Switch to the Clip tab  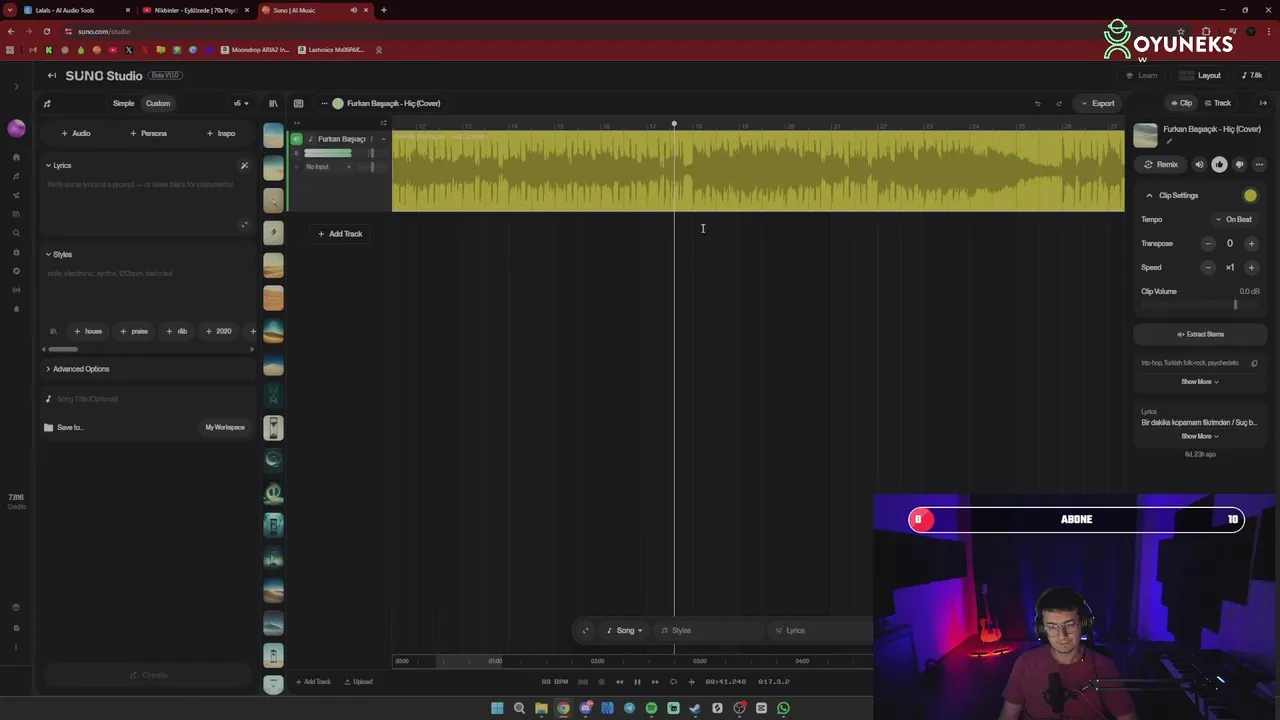1182,103
